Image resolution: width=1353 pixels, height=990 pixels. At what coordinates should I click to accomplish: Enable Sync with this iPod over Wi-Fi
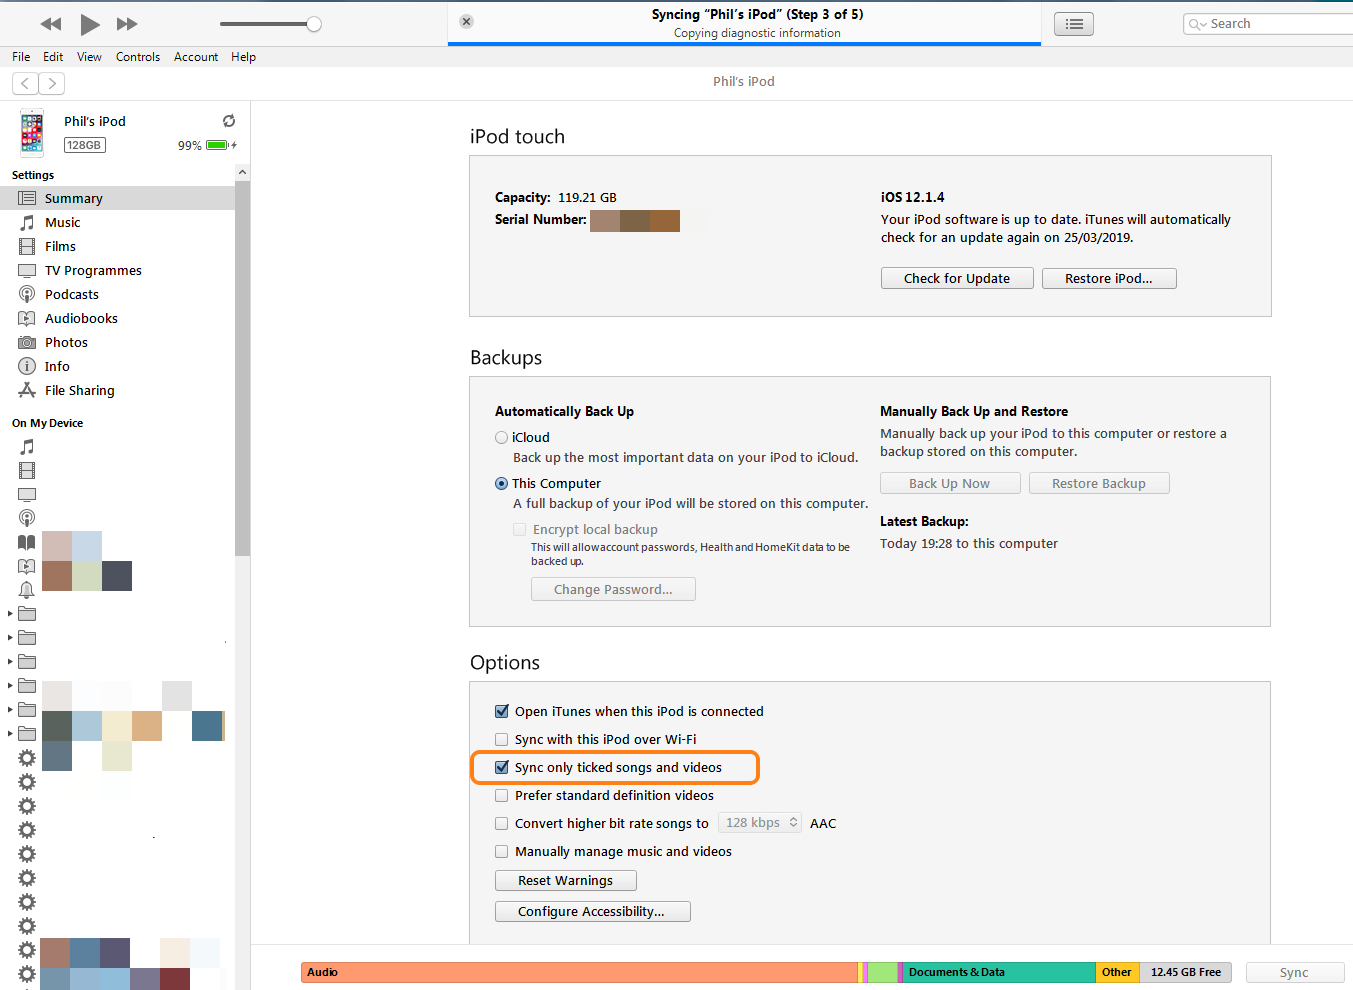pos(502,739)
